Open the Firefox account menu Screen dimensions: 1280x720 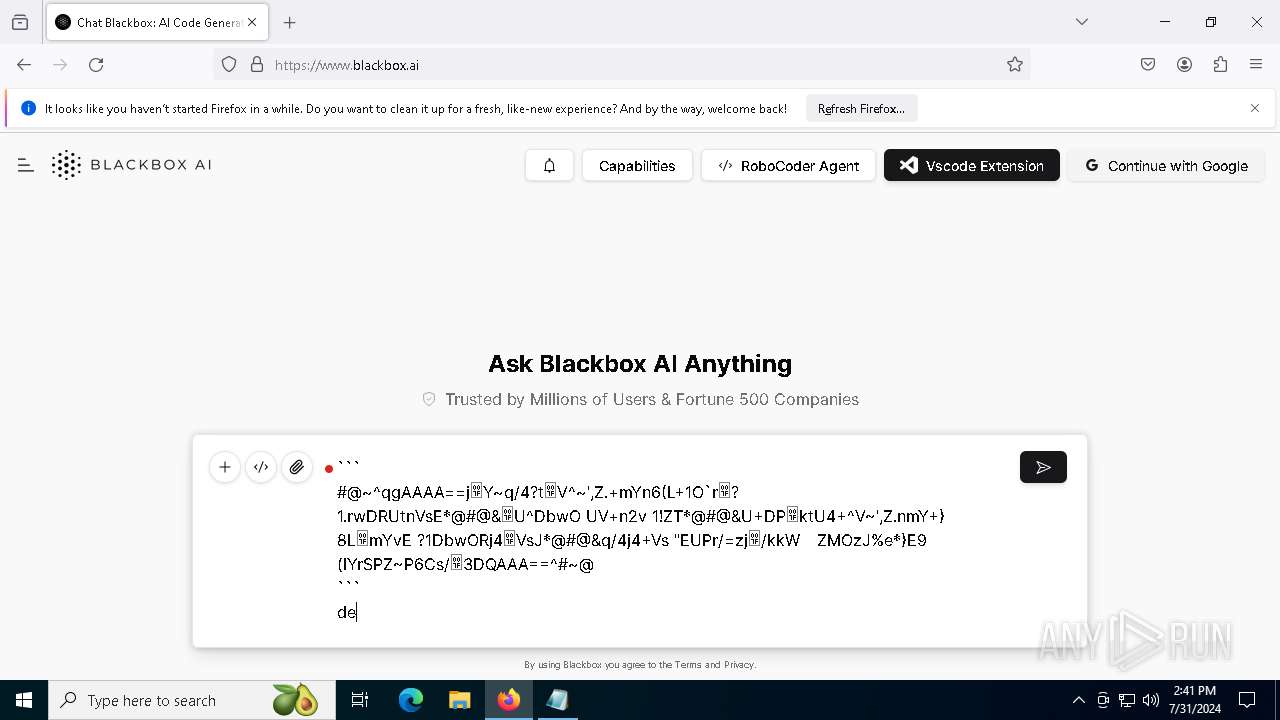1184,65
